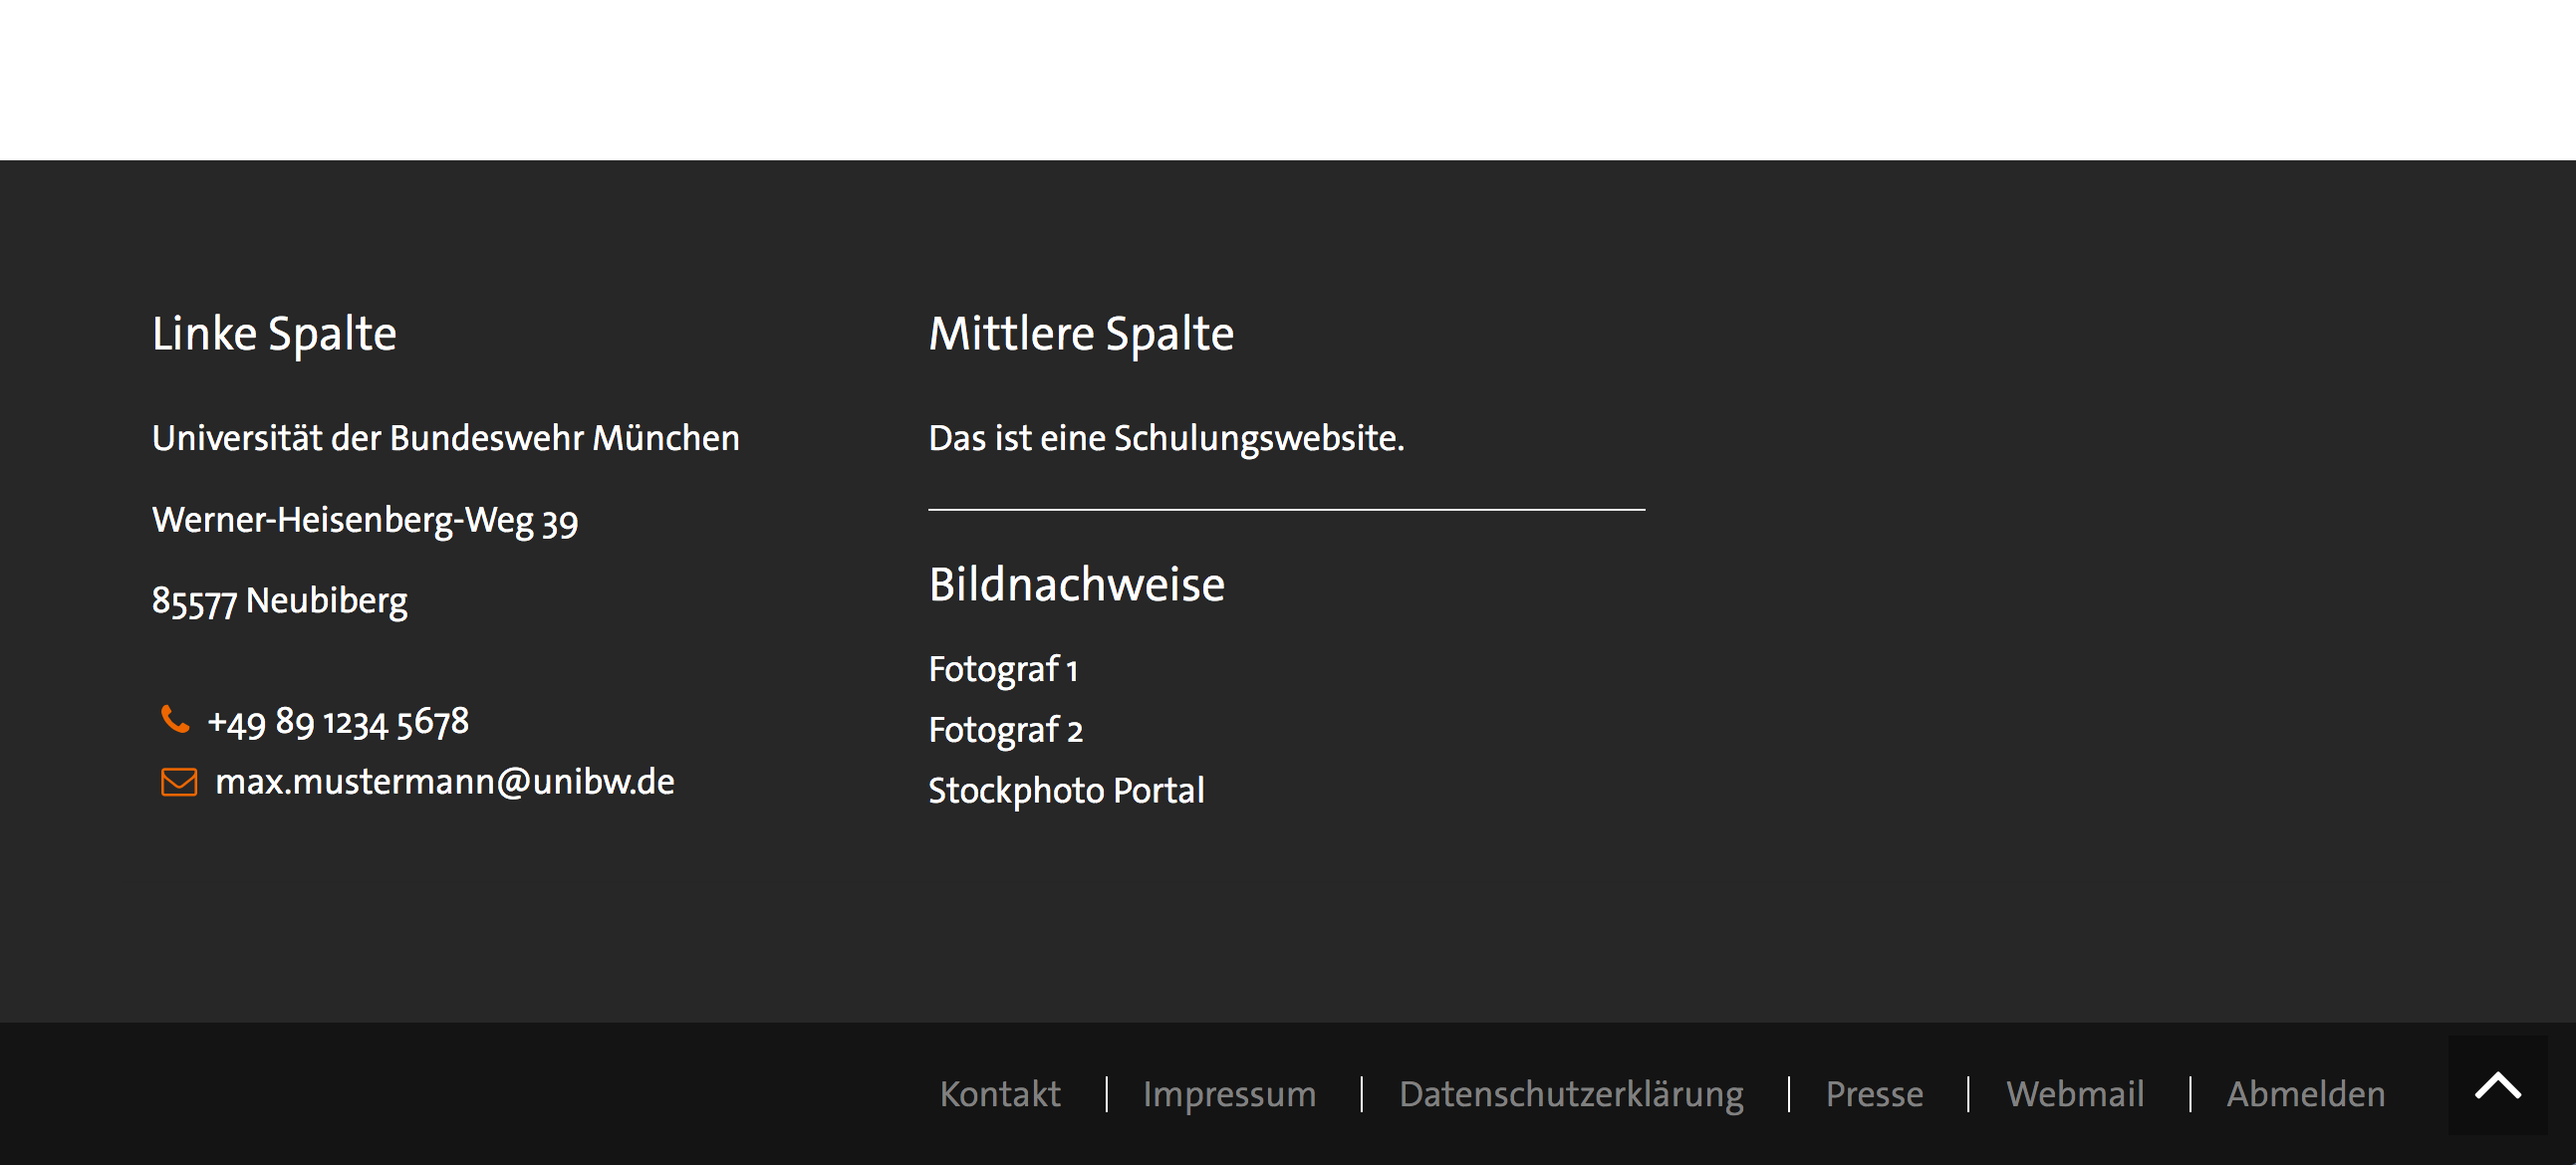2576x1165 pixels.
Task: Open the Presse page
Action: click(1874, 1094)
